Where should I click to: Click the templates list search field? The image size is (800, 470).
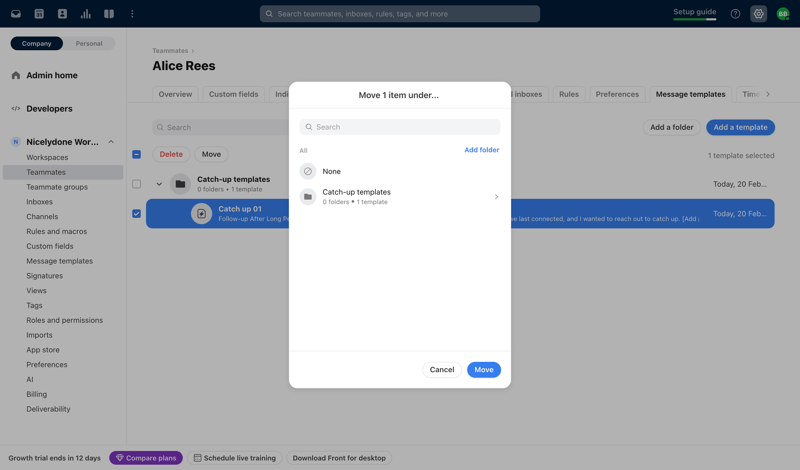(x=220, y=127)
